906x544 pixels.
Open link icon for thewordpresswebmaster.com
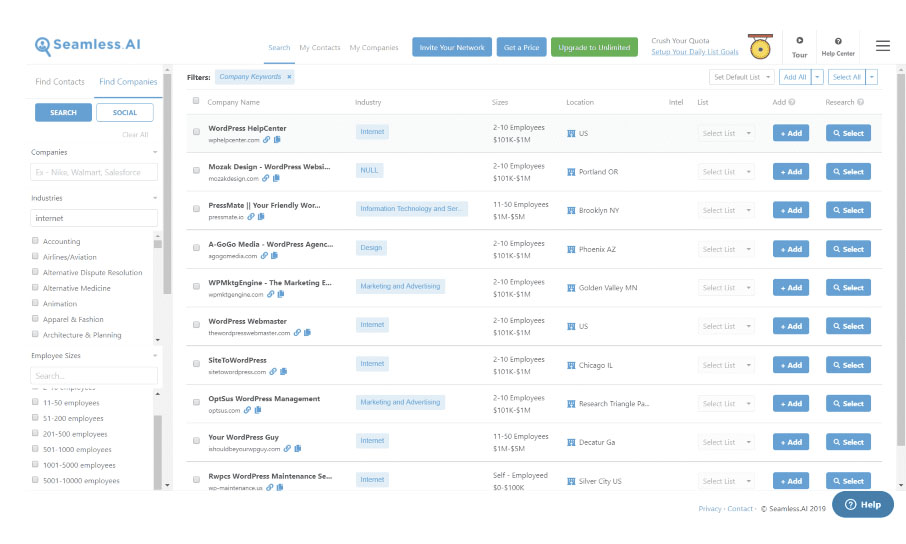[x=297, y=332]
